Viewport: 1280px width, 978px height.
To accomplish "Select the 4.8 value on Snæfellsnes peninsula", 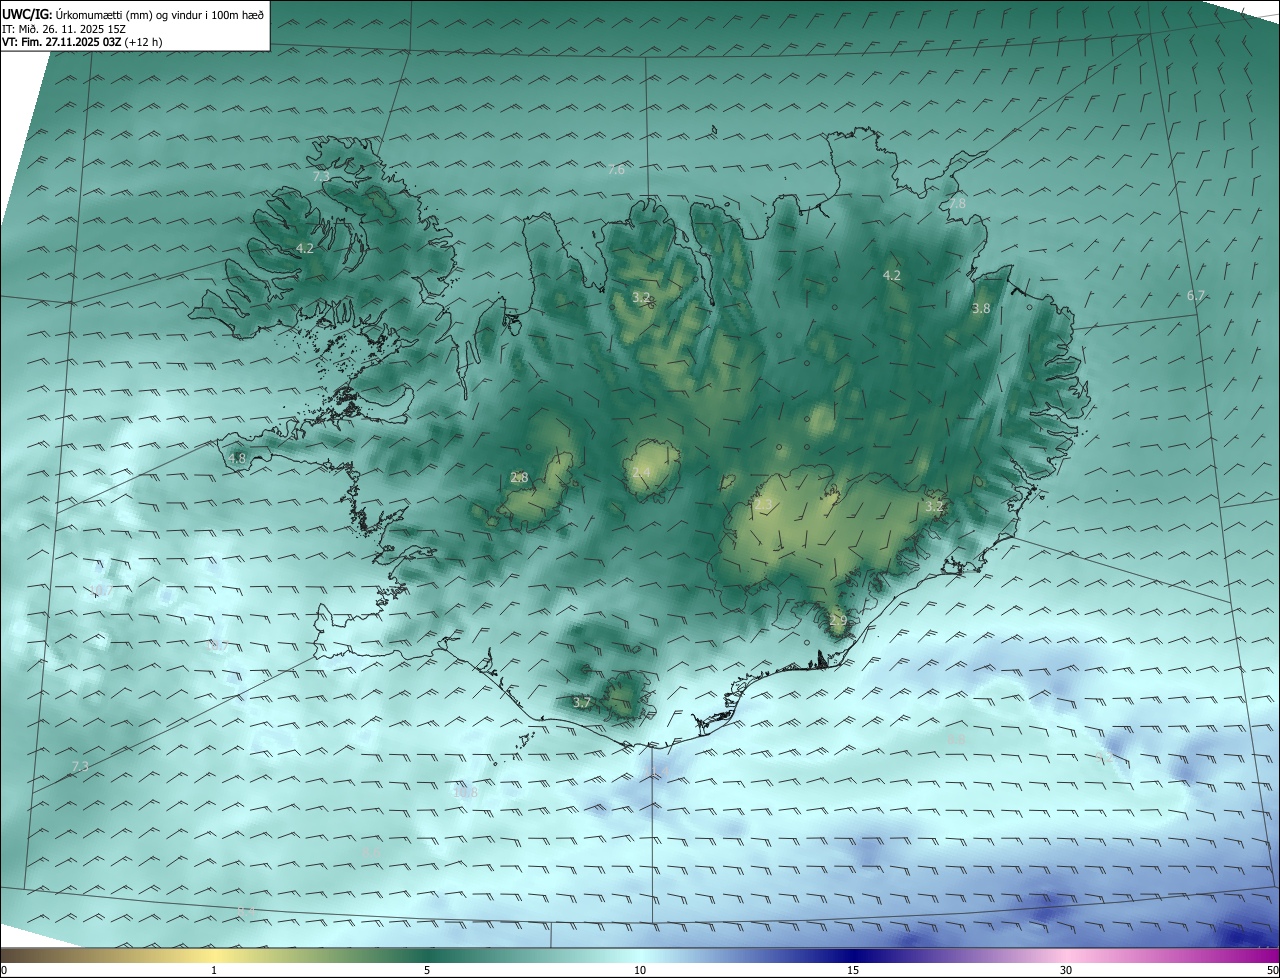I will click(x=237, y=459).
